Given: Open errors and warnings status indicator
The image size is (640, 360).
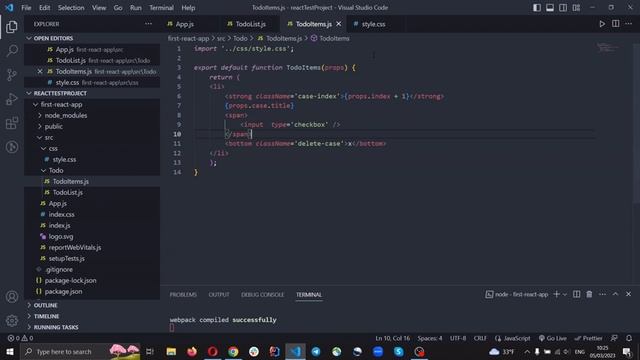Looking at the screenshot, I should point(20,338).
